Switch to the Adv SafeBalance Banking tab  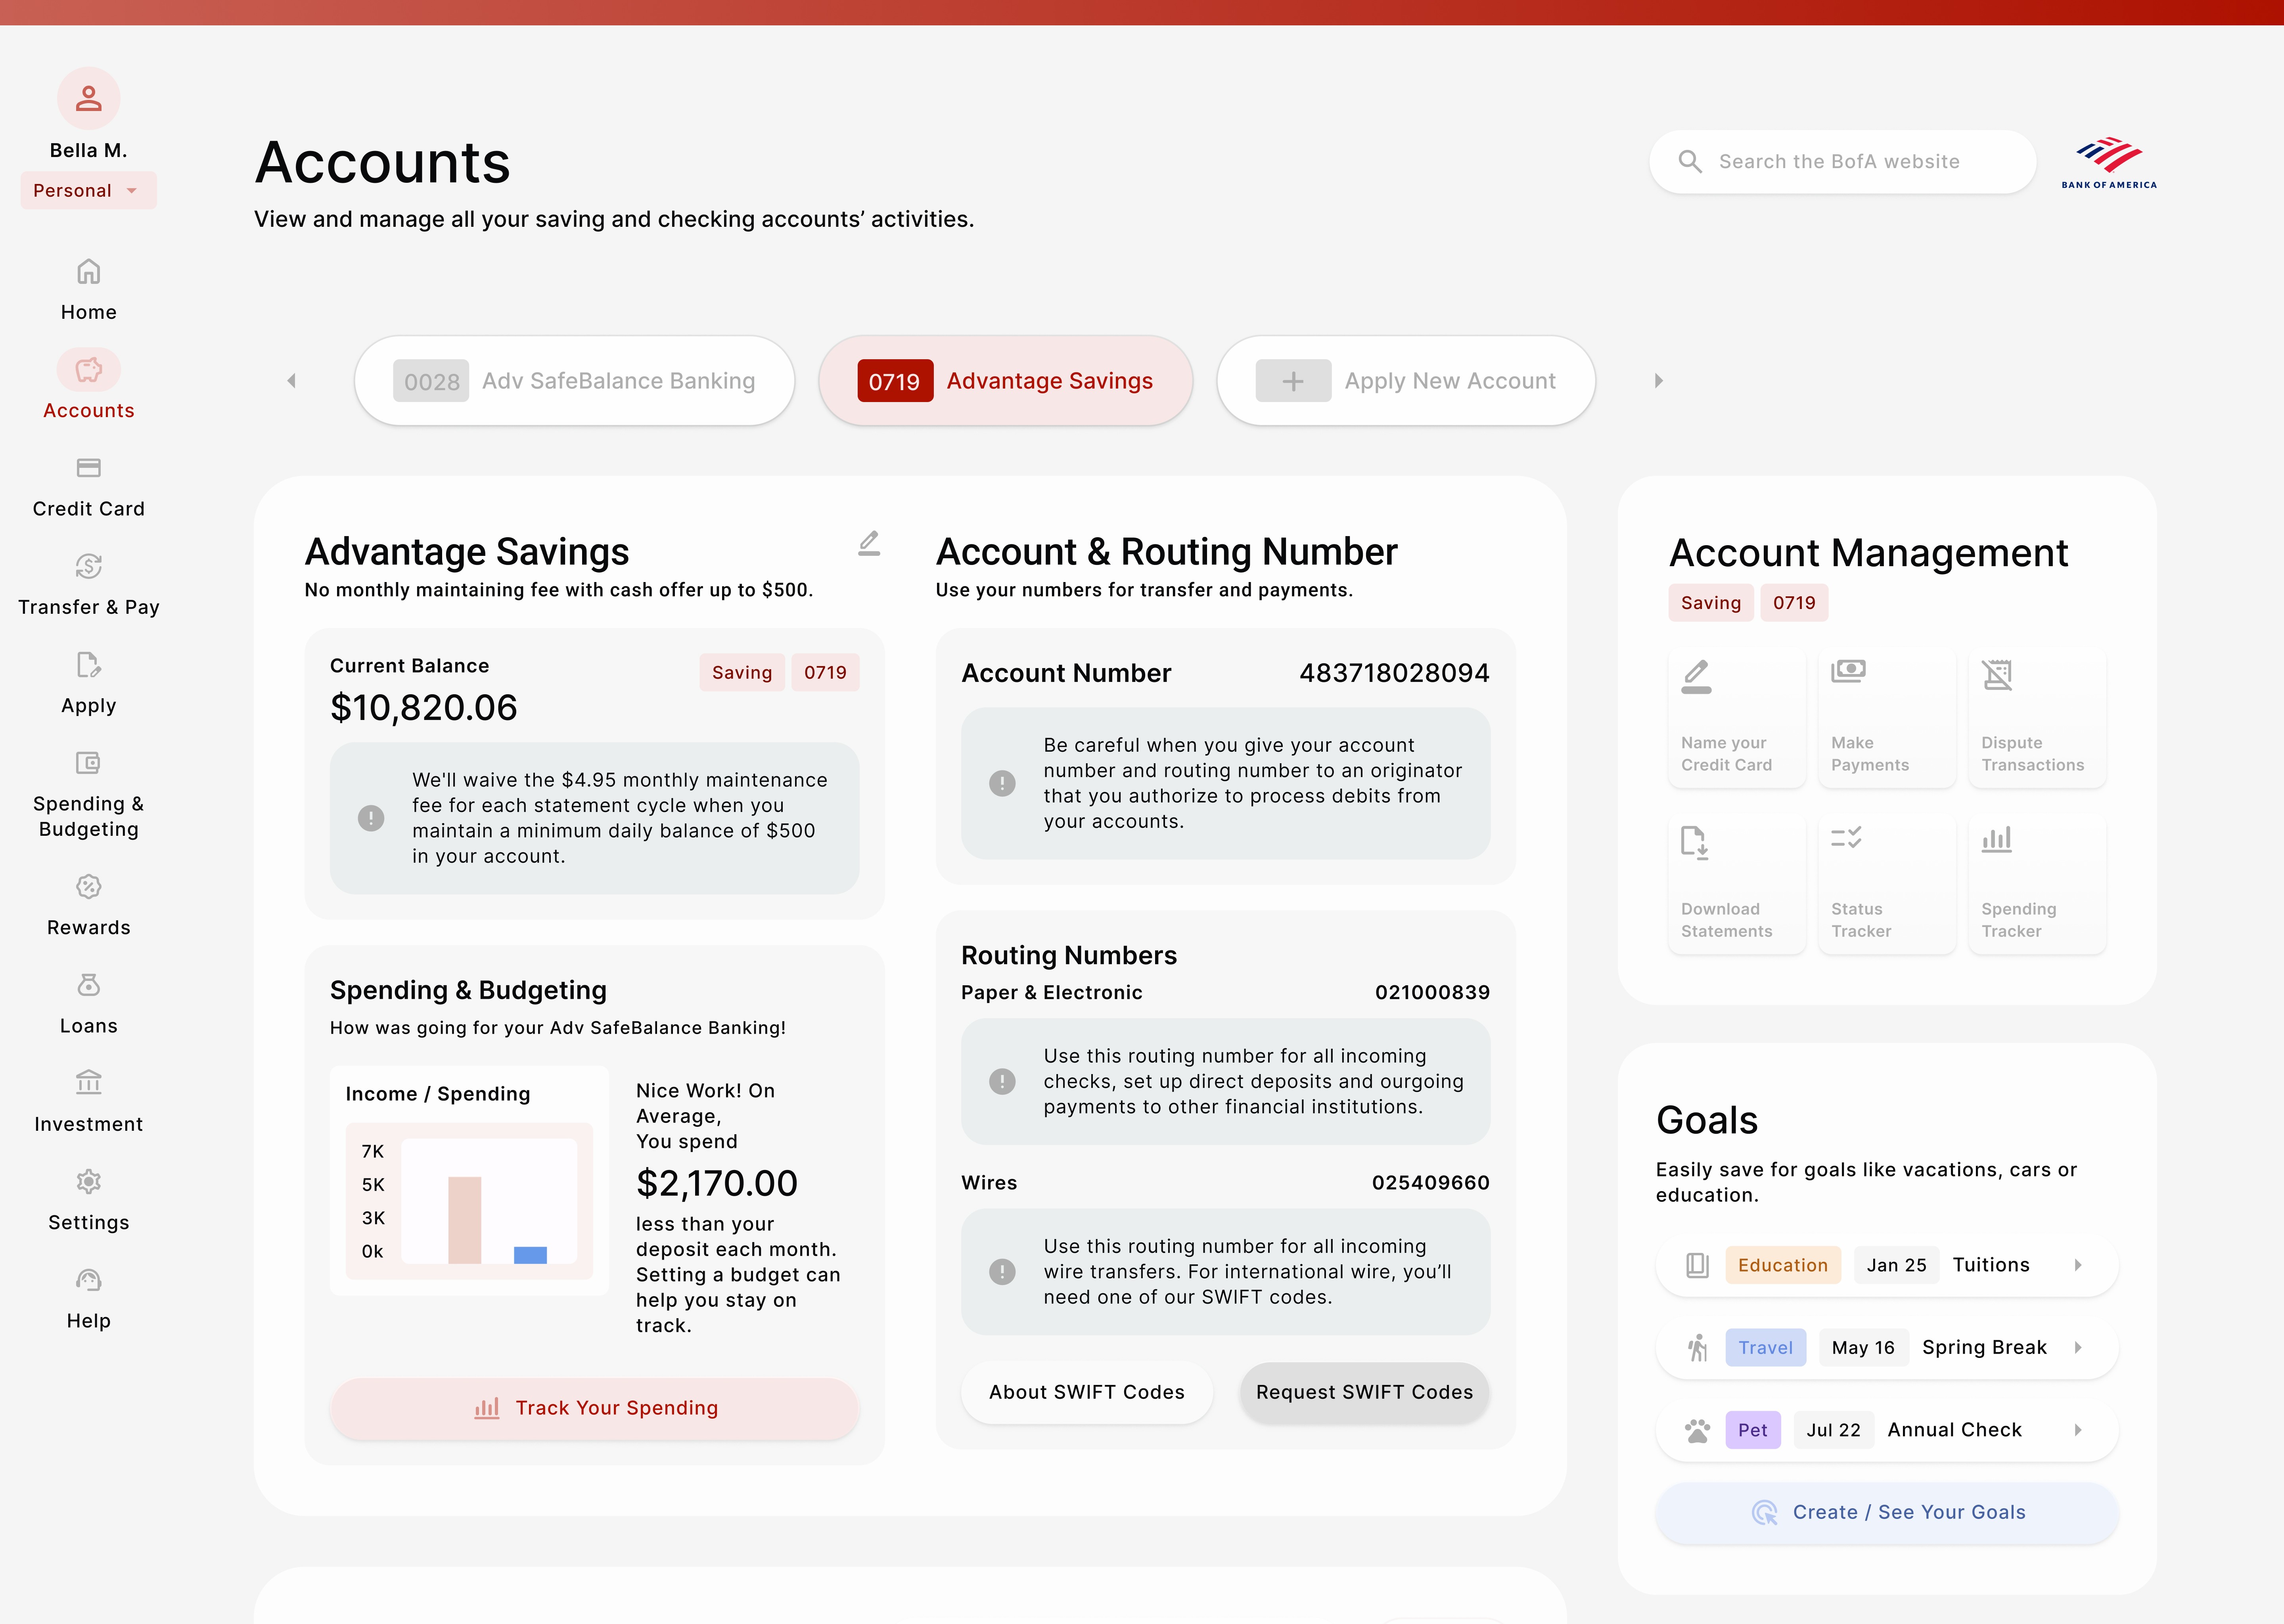[x=575, y=381]
